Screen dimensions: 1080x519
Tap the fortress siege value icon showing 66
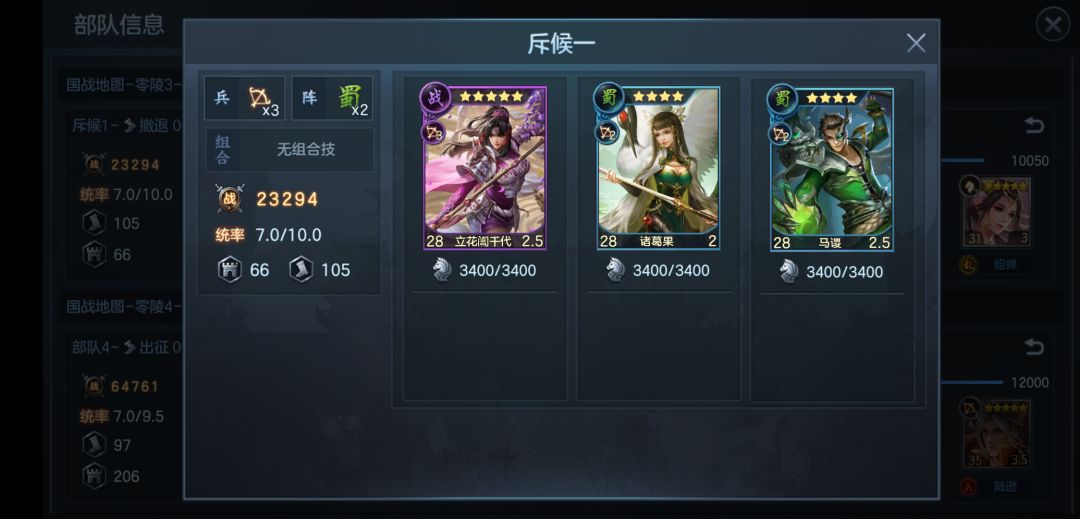pyautogui.click(x=229, y=269)
